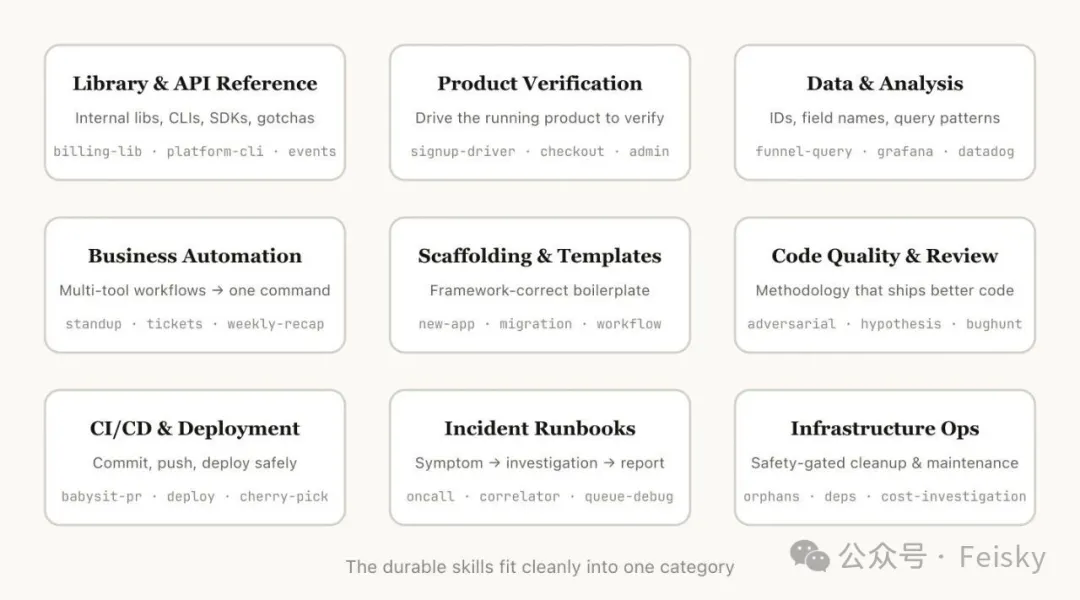Click the Infrastructure Ops card heading
The width and height of the screenshot is (1080, 600).
click(885, 429)
